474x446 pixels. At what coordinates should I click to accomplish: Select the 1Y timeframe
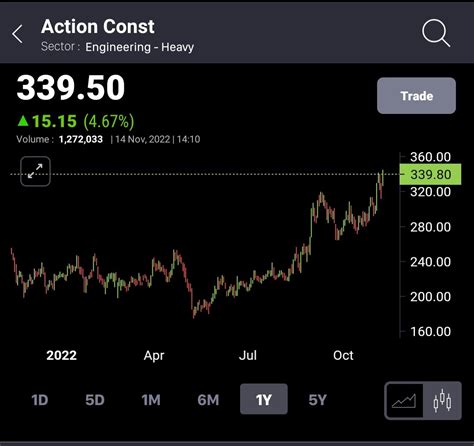[x=264, y=399]
